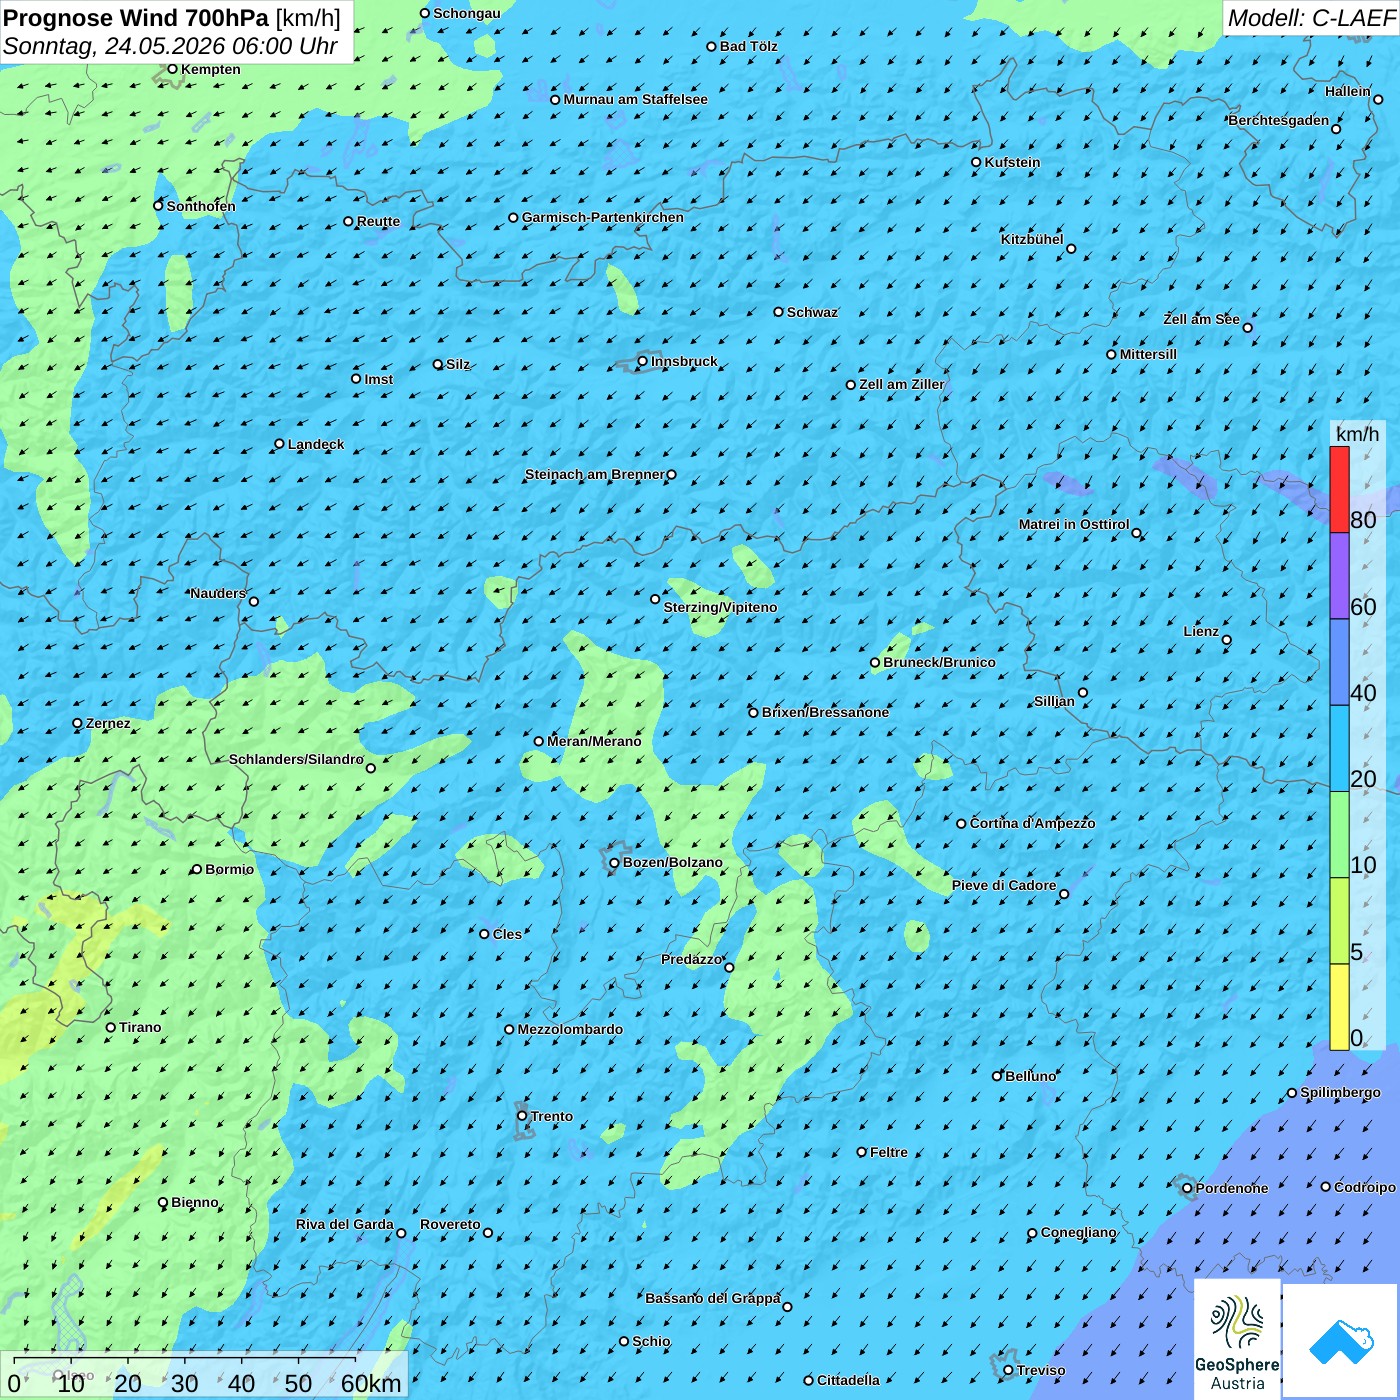Click the 60km mark on scale bar
Screen dimensions: 1400x1400
[371, 1384]
